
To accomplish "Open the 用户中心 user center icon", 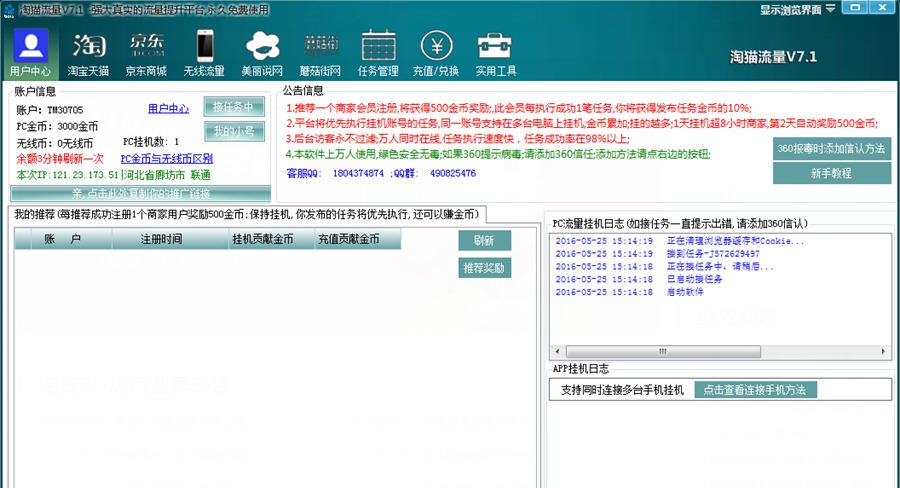I will tap(30, 53).
